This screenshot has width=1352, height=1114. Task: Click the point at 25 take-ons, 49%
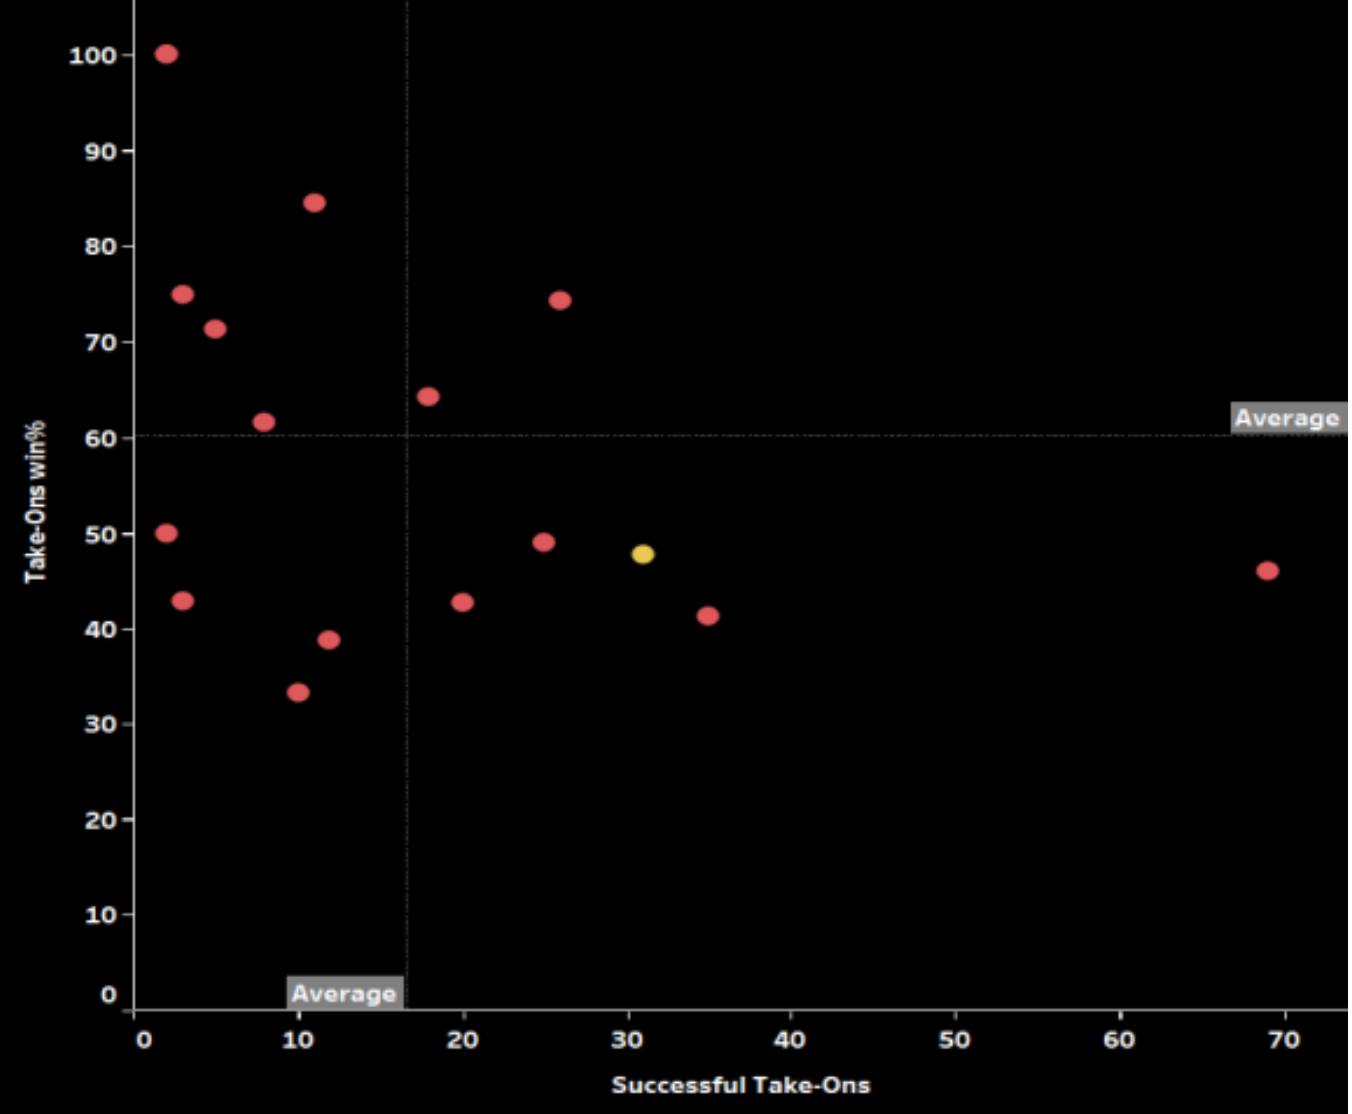click(544, 542)
